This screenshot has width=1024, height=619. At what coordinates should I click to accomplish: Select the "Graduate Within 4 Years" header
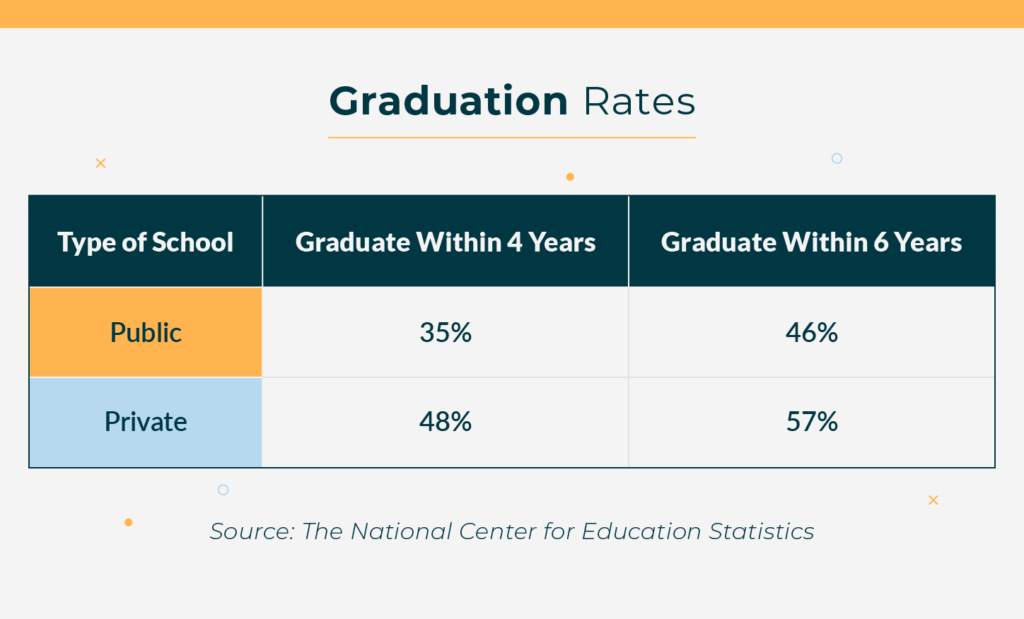[x=446, y=242]
